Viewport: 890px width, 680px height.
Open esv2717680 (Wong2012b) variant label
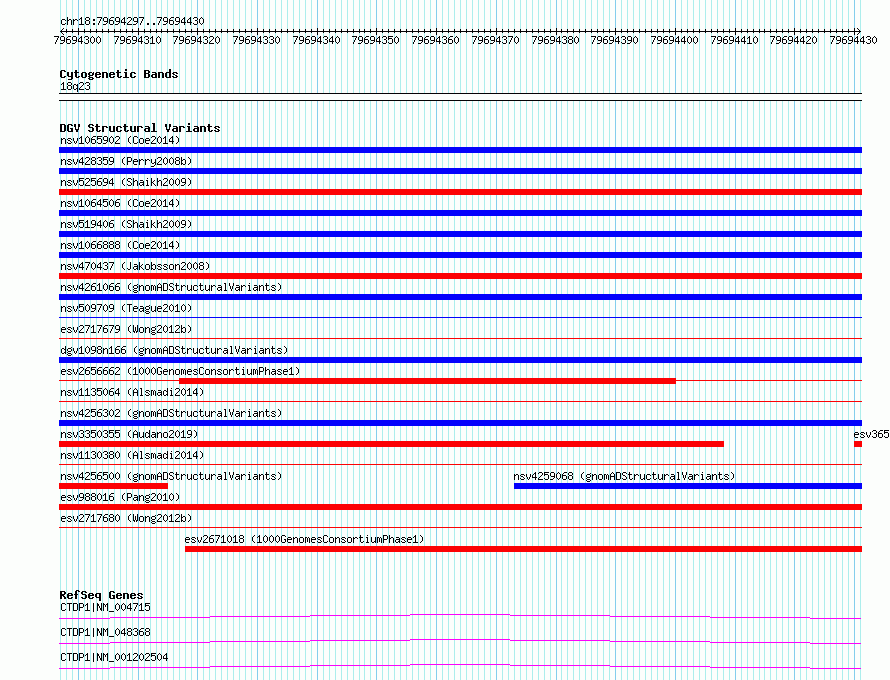[126, 518]
